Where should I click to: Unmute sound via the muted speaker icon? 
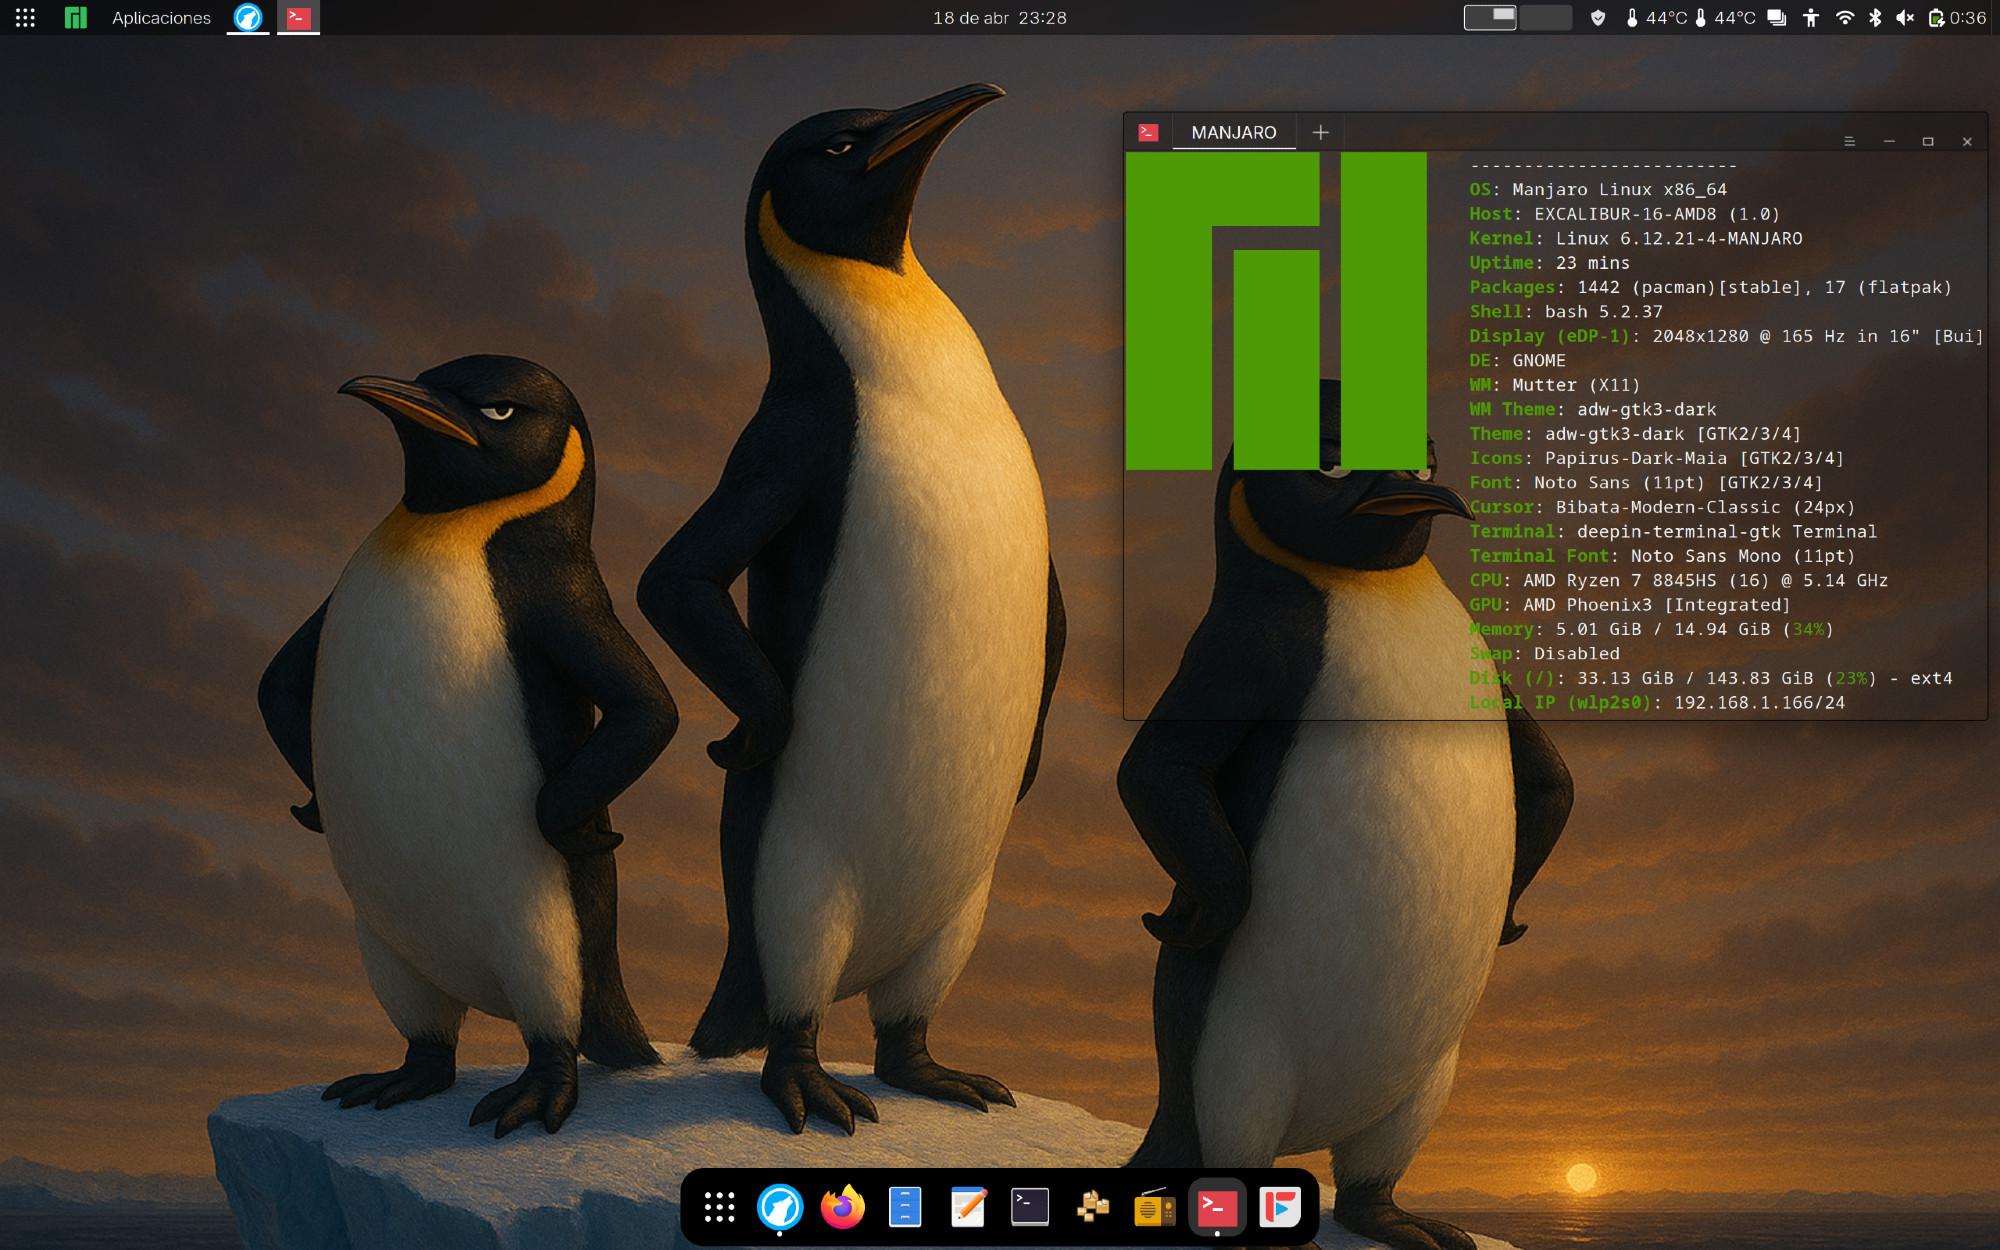coord(1905,17)
